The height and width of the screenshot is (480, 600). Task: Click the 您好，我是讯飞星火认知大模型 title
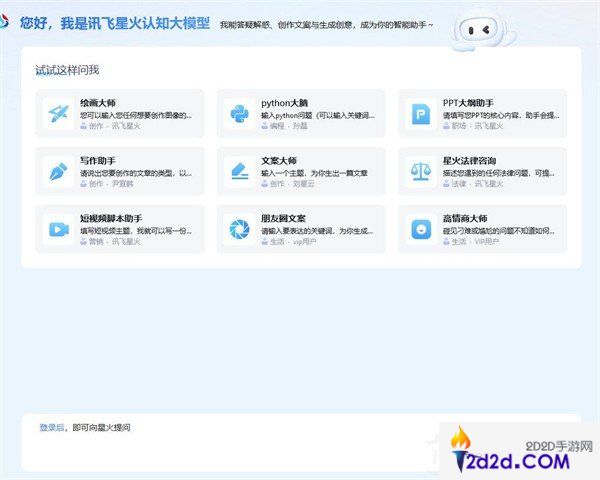point(115,23)
